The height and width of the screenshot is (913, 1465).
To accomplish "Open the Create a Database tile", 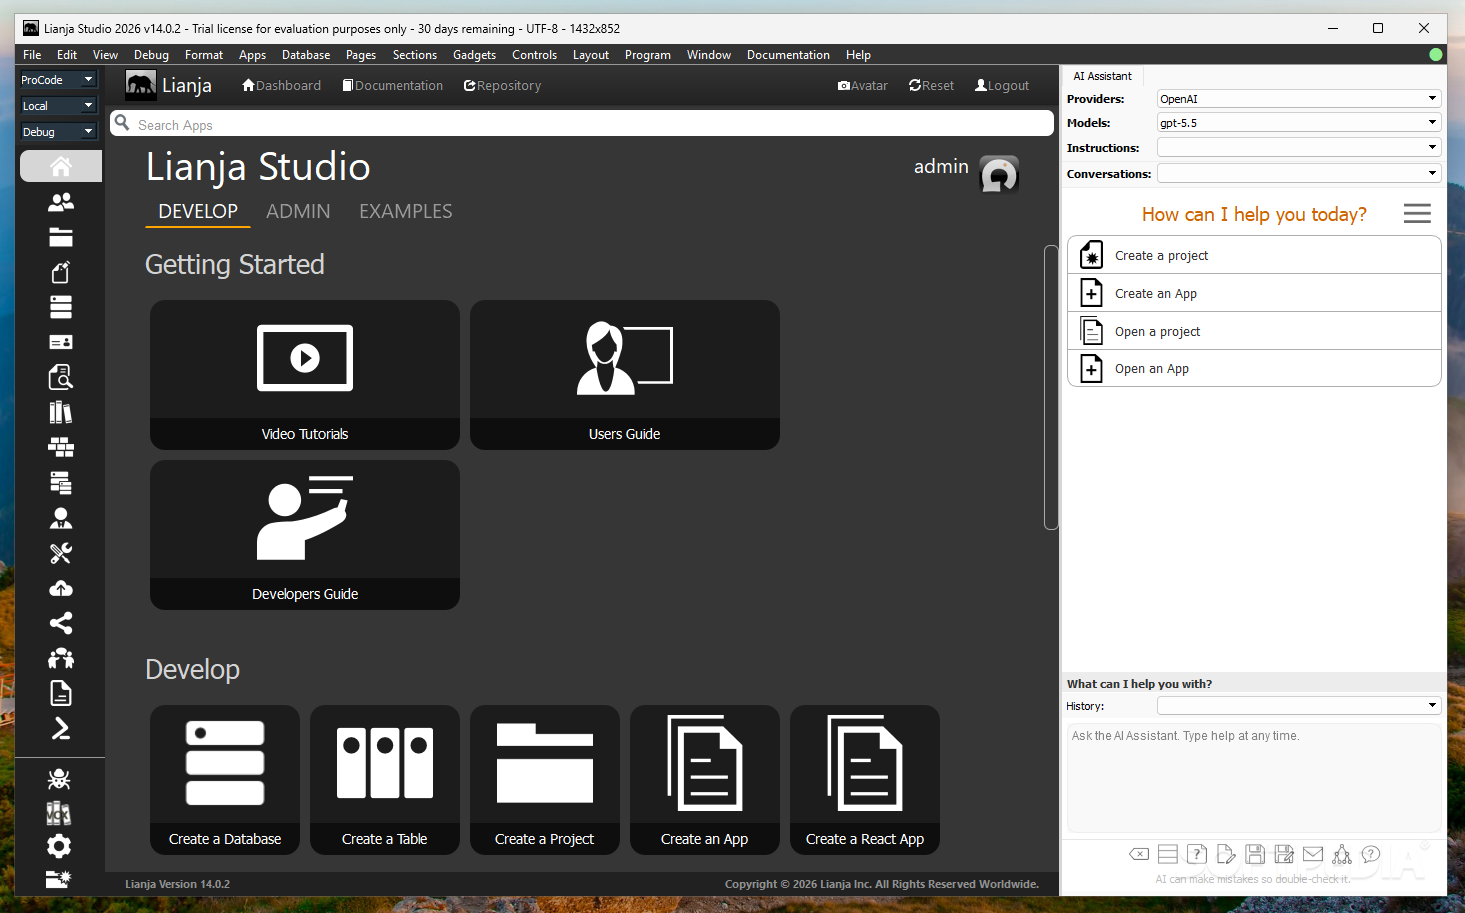I will coord(225,780).
